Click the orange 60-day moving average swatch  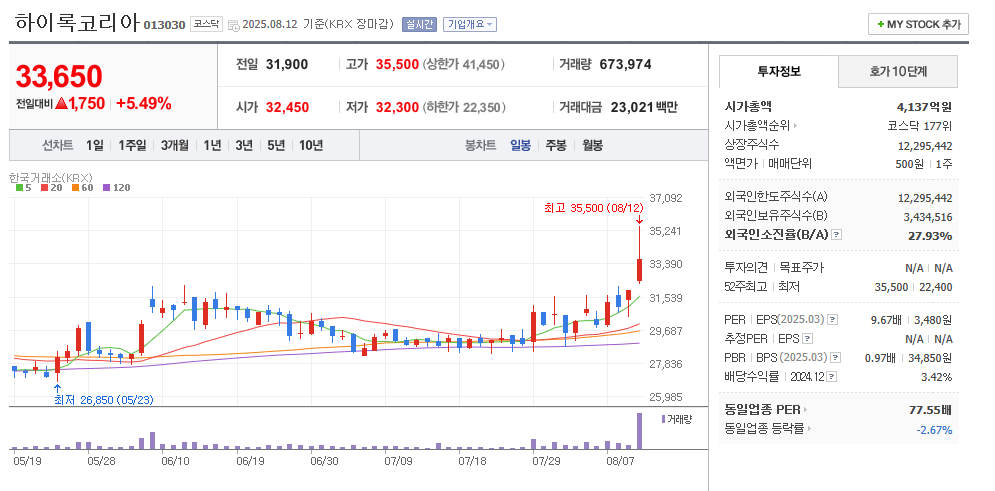coord(75,188)
